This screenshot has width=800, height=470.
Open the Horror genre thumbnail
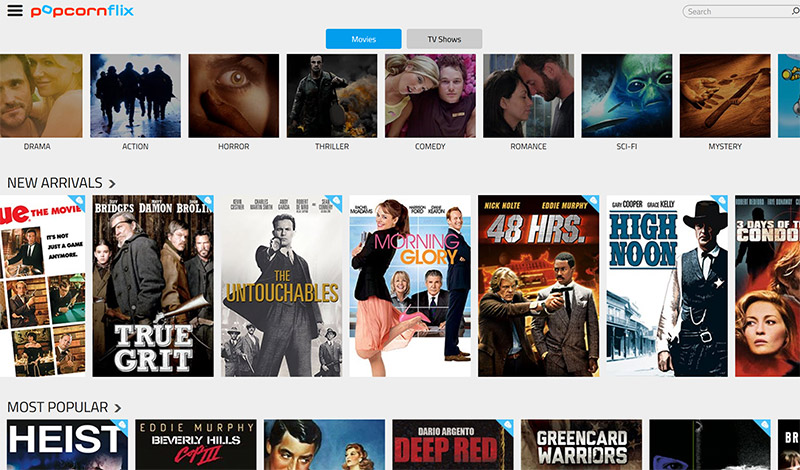[x=234, y=96]
